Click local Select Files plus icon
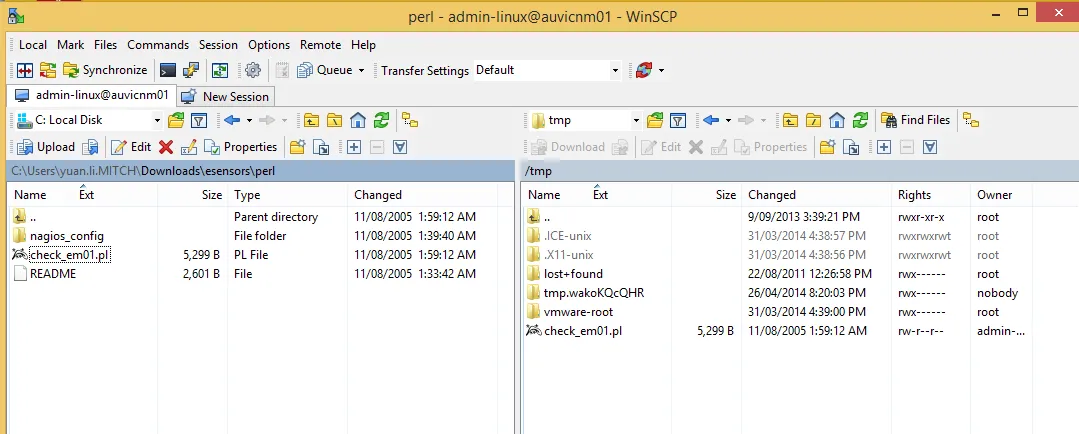 click(x=354, y=147)
